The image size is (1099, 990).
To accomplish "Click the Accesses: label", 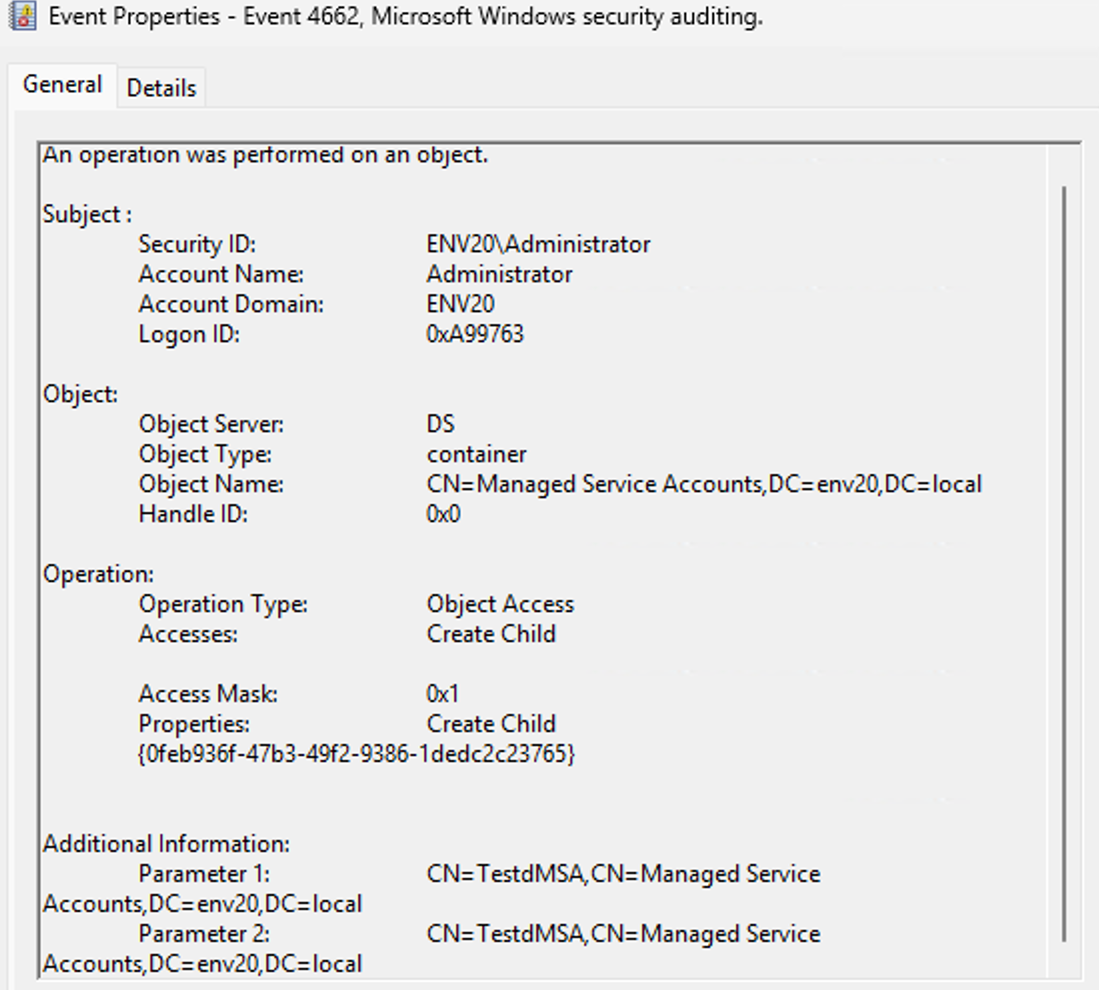I will 188,635.
